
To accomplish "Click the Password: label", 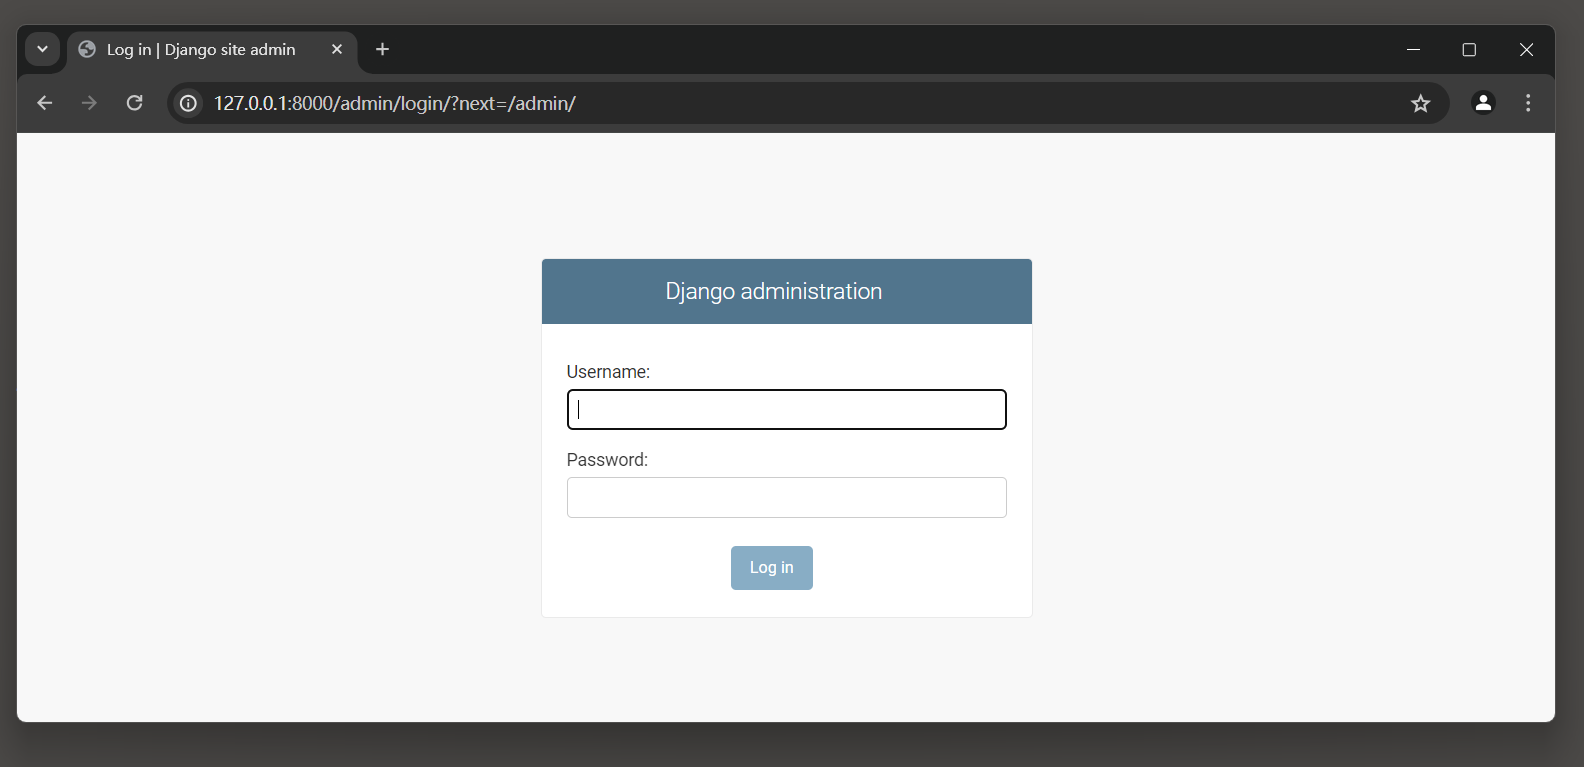I will pos(607,460).
